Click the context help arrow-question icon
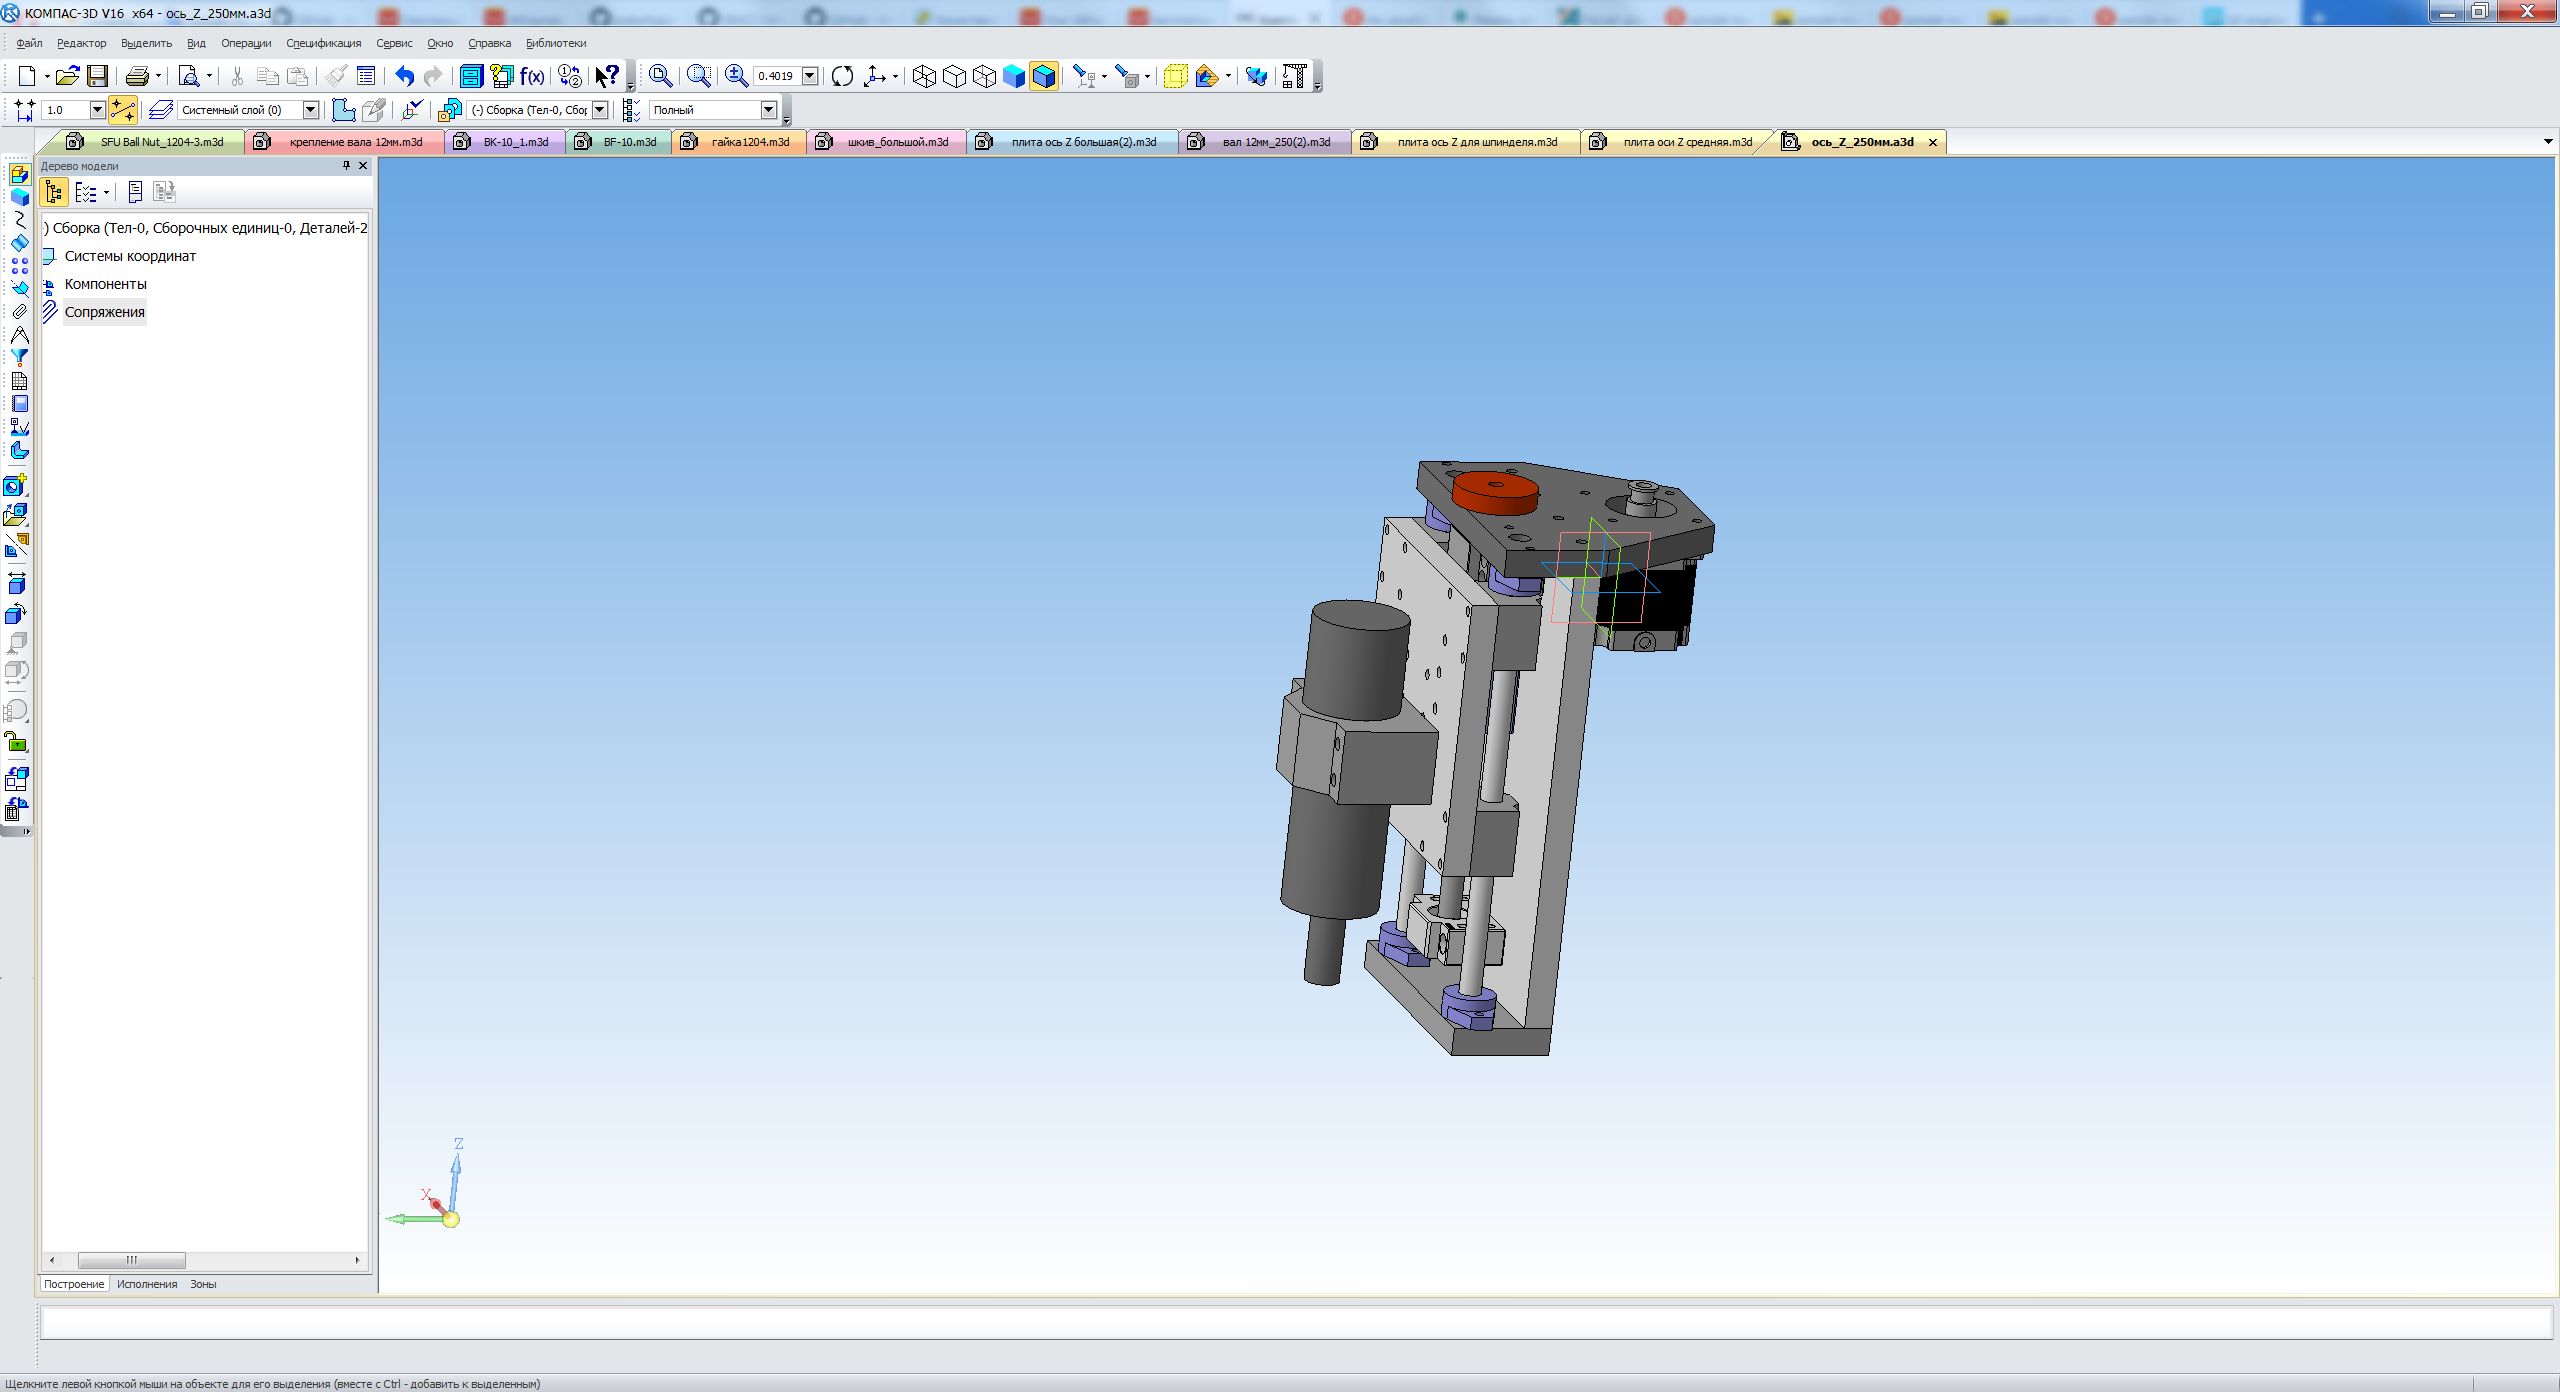 tap(606, 76)
